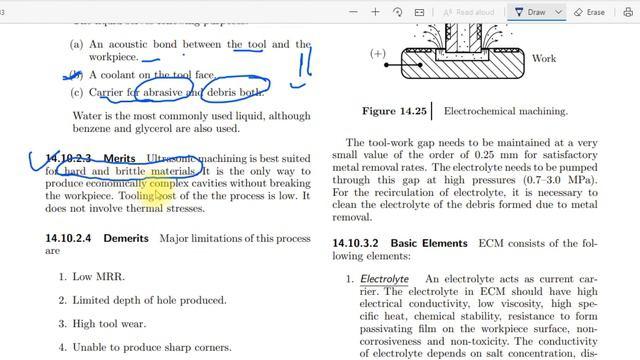Select the Erase tool
640x360 pixels.
click(x=589, y=12)
